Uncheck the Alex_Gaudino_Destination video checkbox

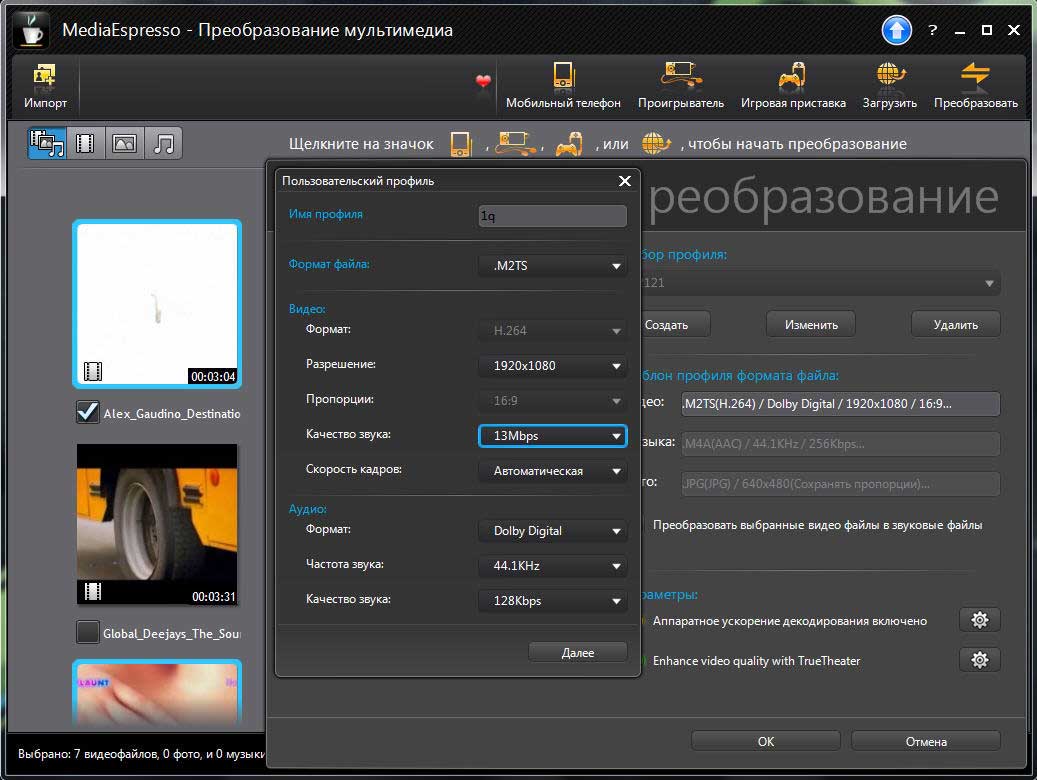(88, 412)
